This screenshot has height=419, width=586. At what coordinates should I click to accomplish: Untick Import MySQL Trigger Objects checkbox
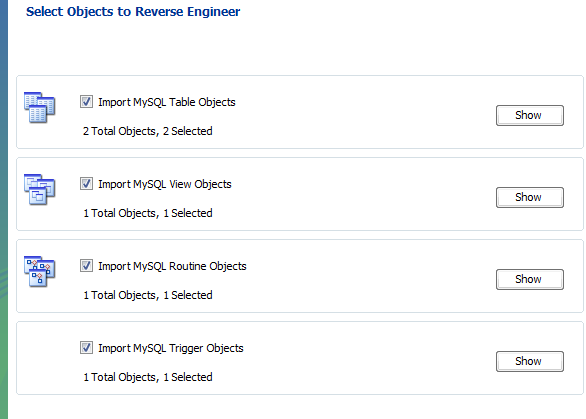[86, 348]
